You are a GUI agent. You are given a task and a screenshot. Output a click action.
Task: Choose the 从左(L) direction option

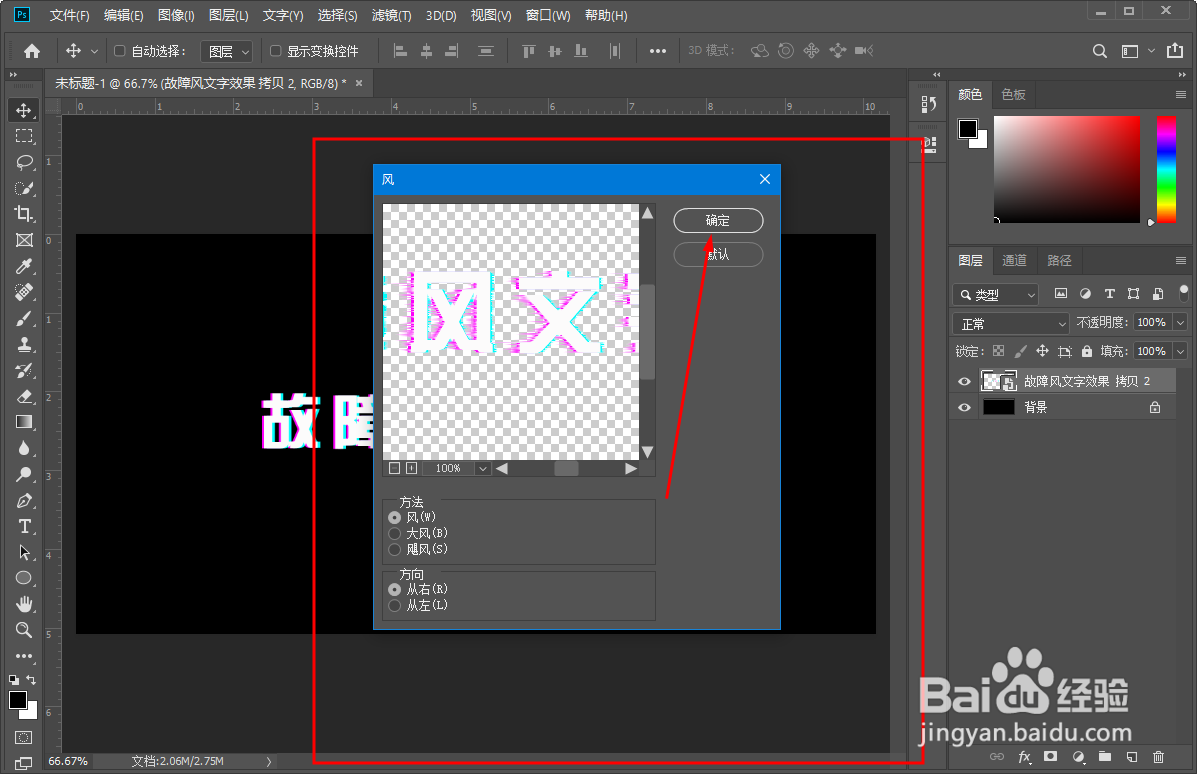click(x=395, y=605)
